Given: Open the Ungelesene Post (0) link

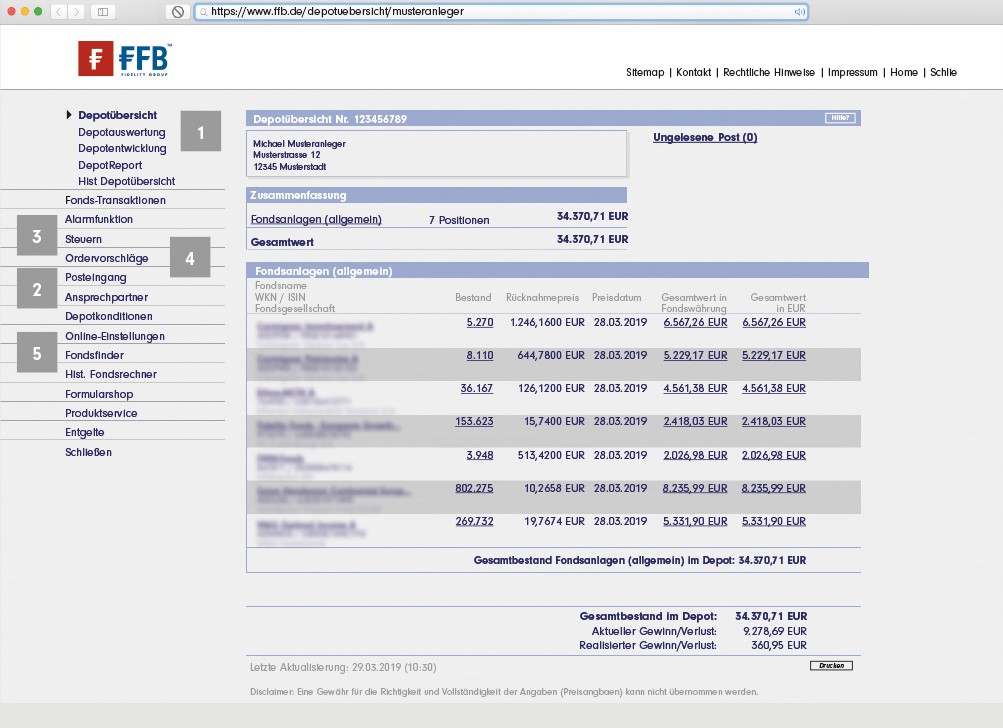Looking at the screenshot, I should click(704, 137).
